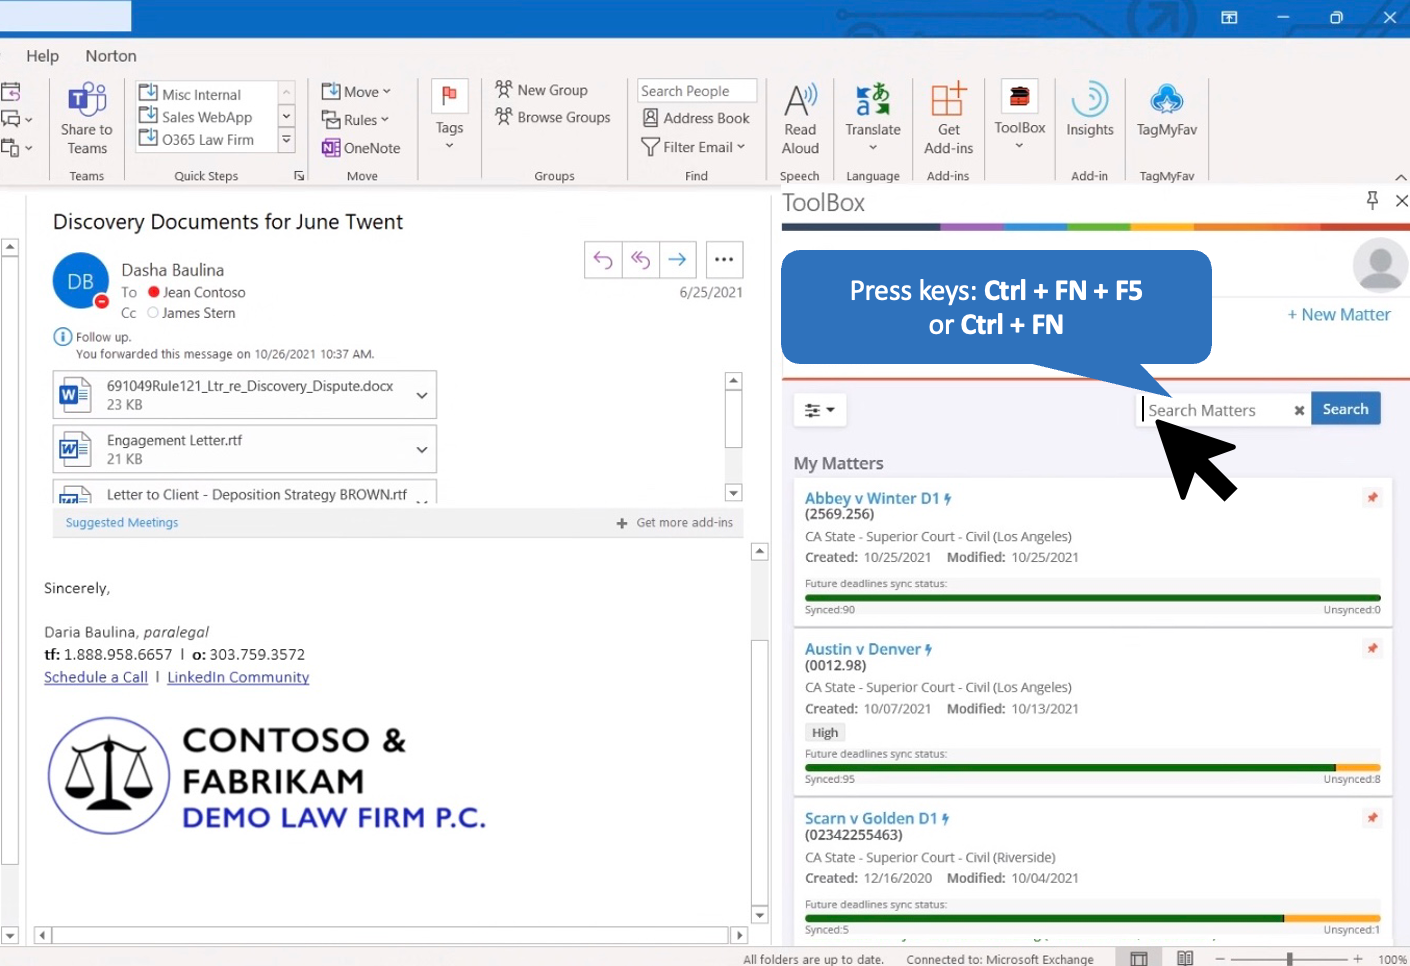Close the ToolBox pane
Screen dimensions: 1410x966
pyautogui.click(x=1401, y=201)
